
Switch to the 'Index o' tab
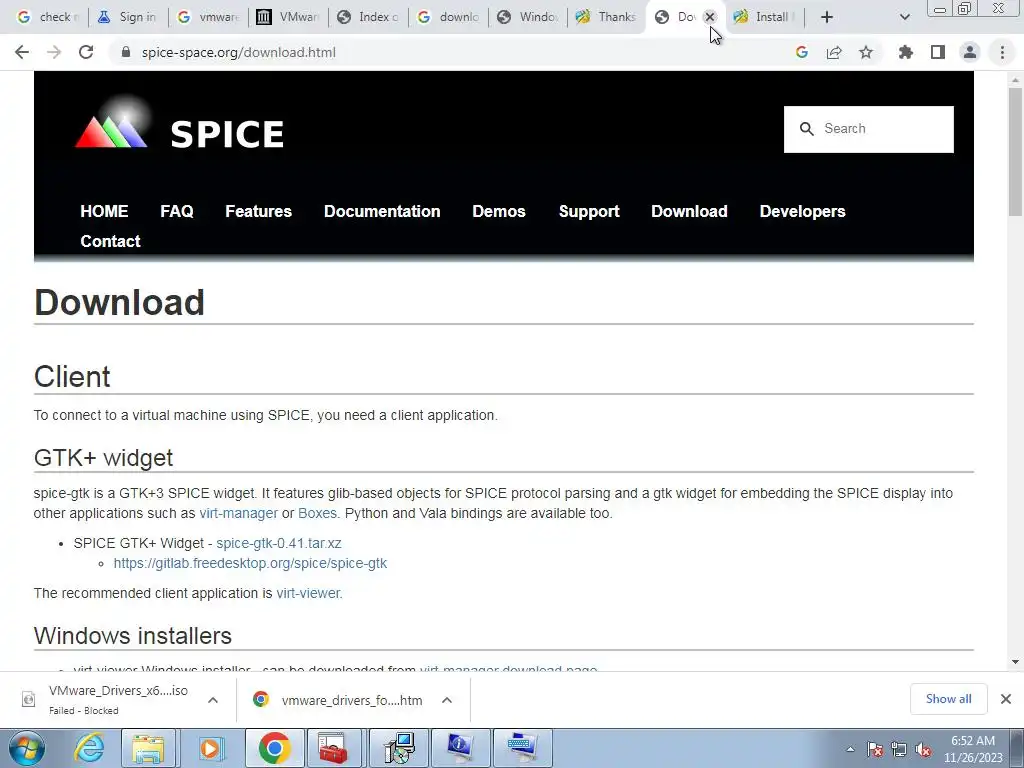368,17
